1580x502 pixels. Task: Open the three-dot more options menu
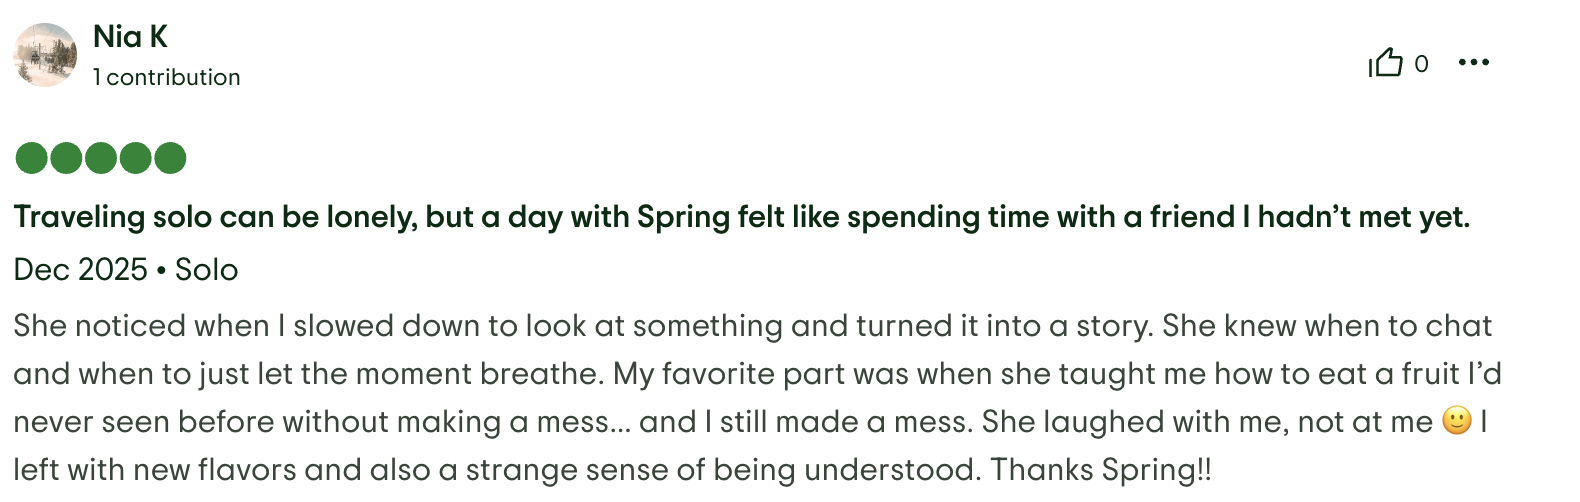coord(1473,63)
